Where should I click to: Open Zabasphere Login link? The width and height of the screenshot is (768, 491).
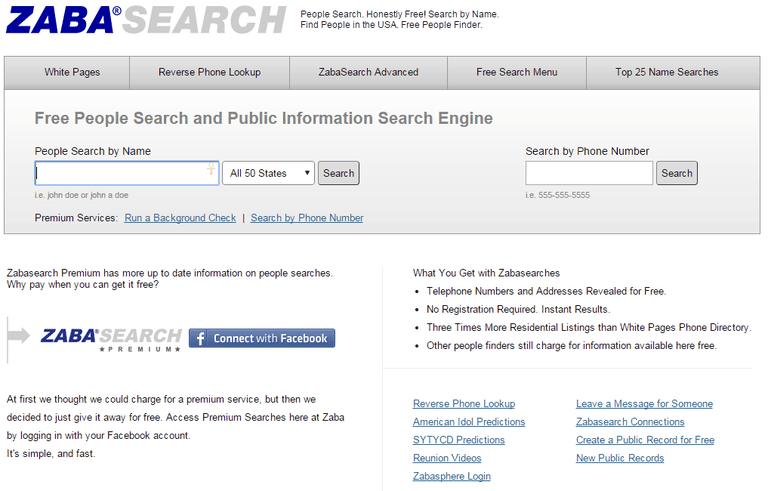(x=452, y=476)
